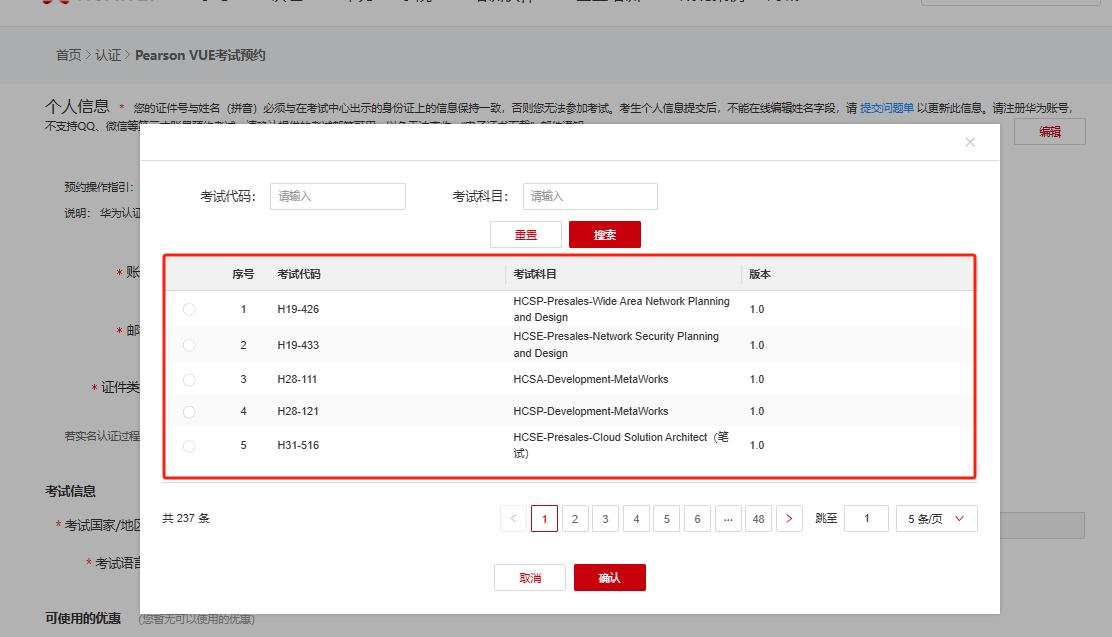
Task: Click exam code H19-426
Action: point(298,309)
